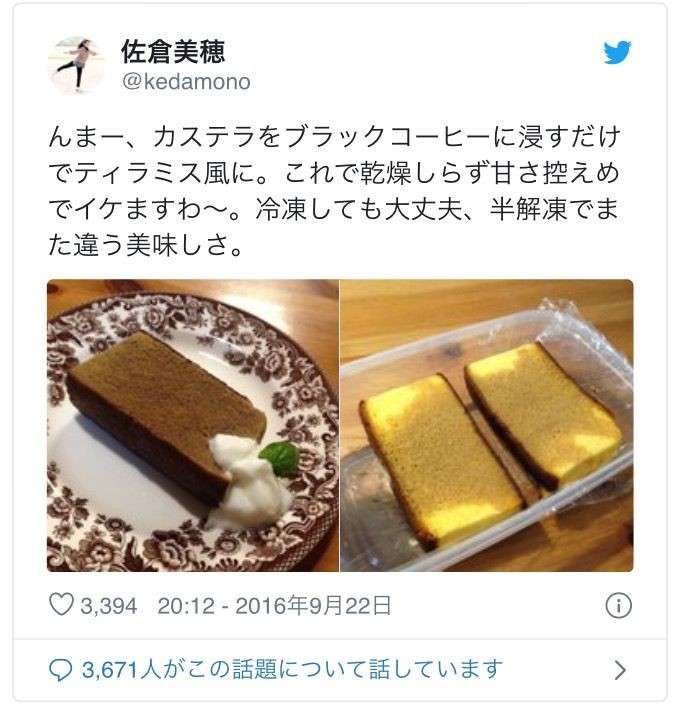Open the 佐倉美穂 display name
679x713 pixels.
(x=173, y=51)
